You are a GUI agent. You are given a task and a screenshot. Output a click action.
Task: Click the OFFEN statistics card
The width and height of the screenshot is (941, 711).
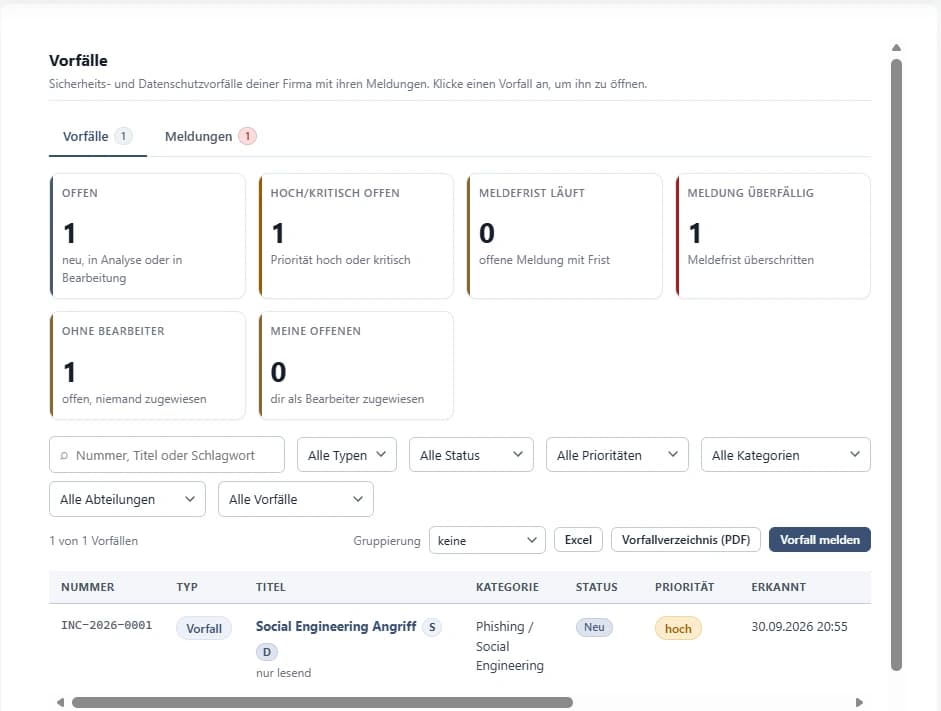tap(148, 236)
